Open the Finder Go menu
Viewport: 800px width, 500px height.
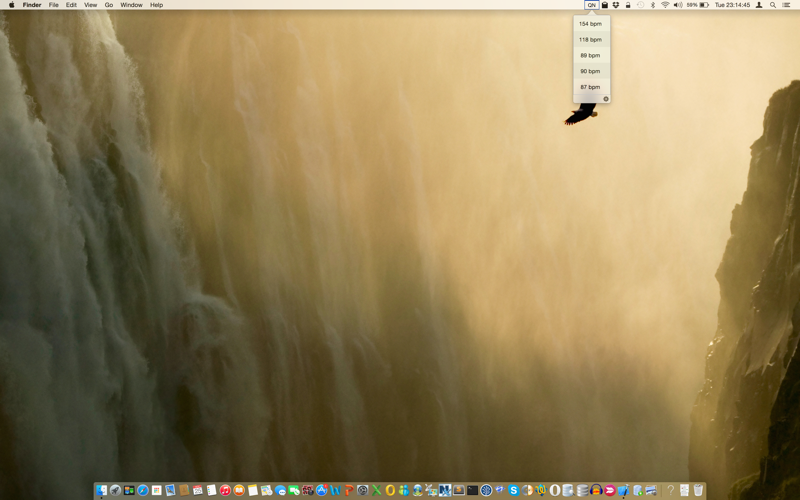pyautogui.click(x=109, y=5)
